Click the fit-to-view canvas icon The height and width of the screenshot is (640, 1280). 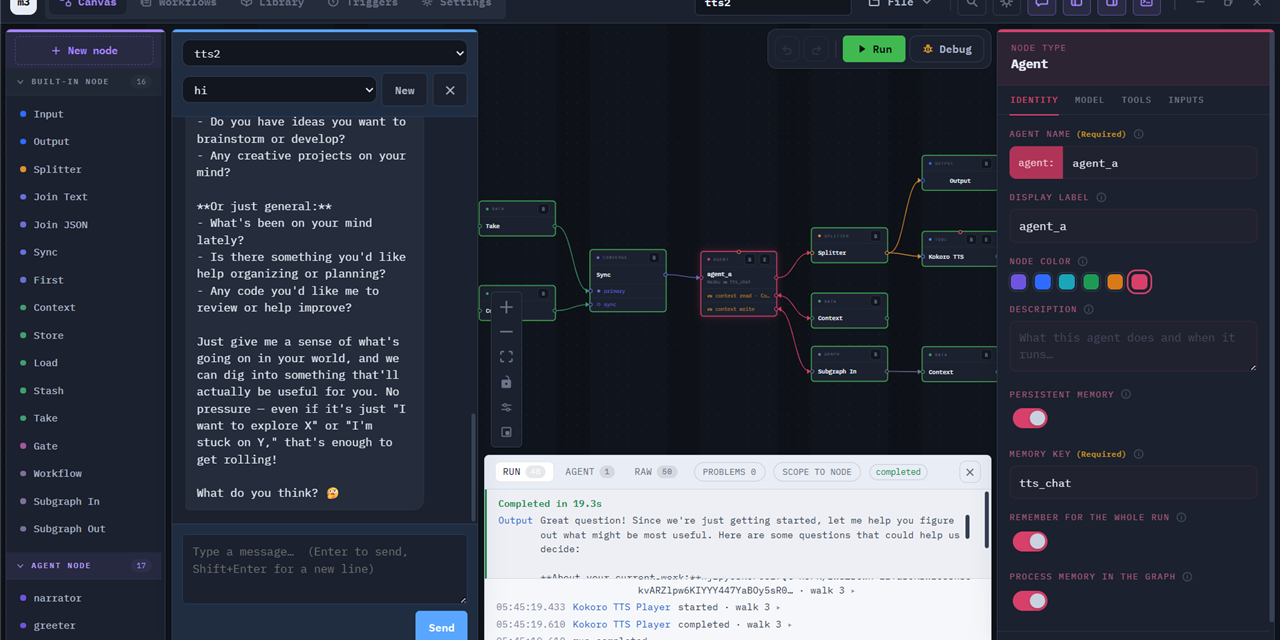point(506,357)
